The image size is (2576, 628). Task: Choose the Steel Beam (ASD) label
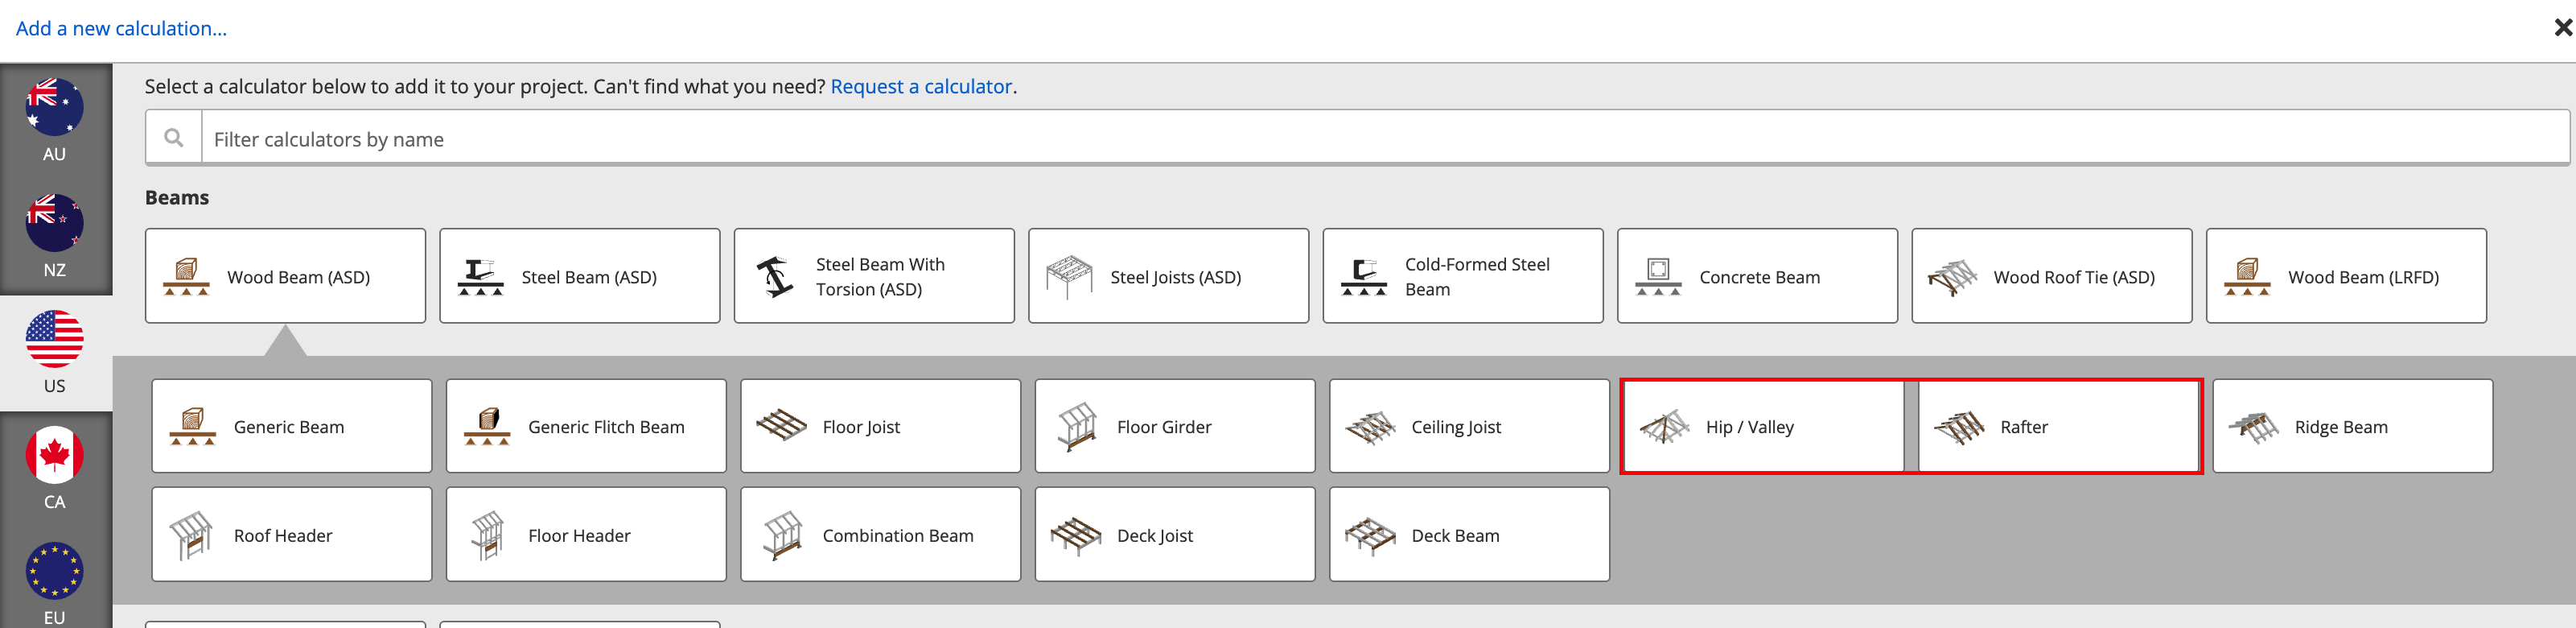coord(589,277)
